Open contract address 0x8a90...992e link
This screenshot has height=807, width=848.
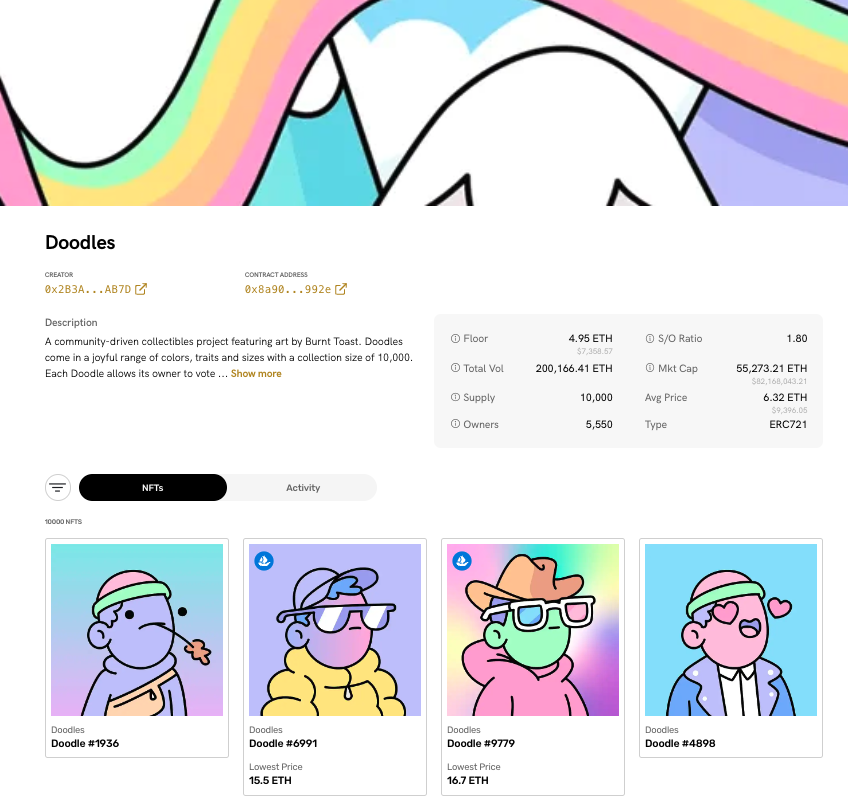pos(288,289)
